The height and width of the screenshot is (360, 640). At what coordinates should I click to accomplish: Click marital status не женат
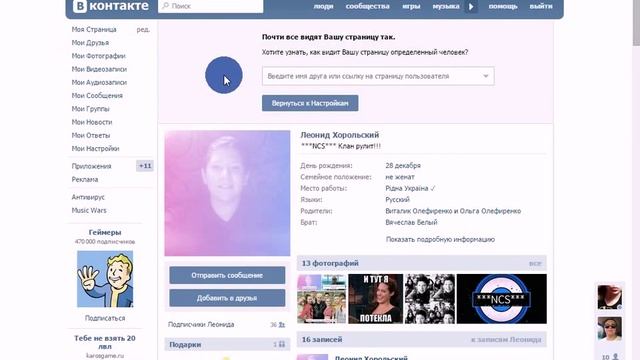[x=400, y=177]
